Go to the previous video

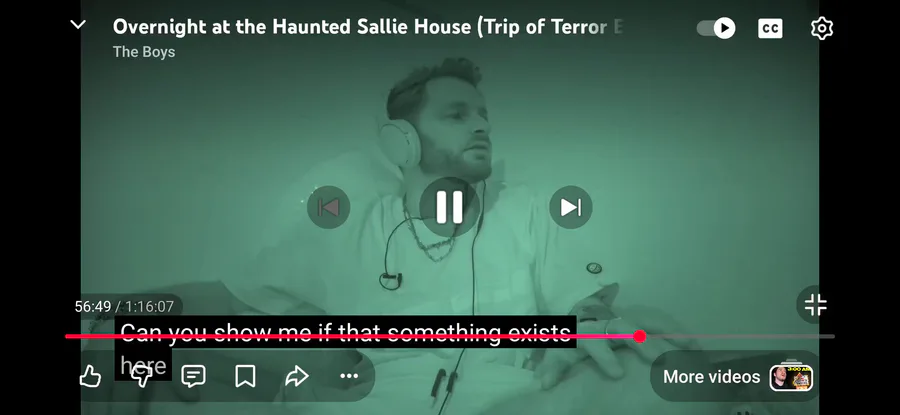point(328,207)
